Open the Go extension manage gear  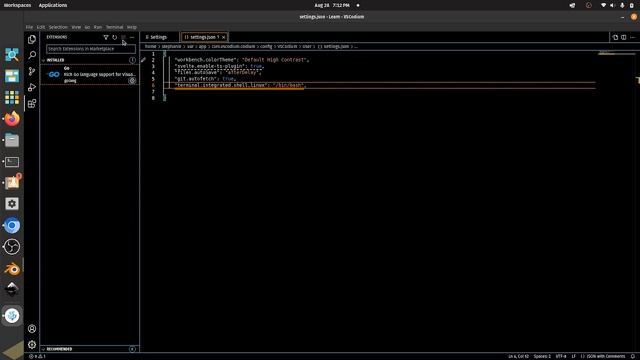pyautogui.click(x=132, y=80)
